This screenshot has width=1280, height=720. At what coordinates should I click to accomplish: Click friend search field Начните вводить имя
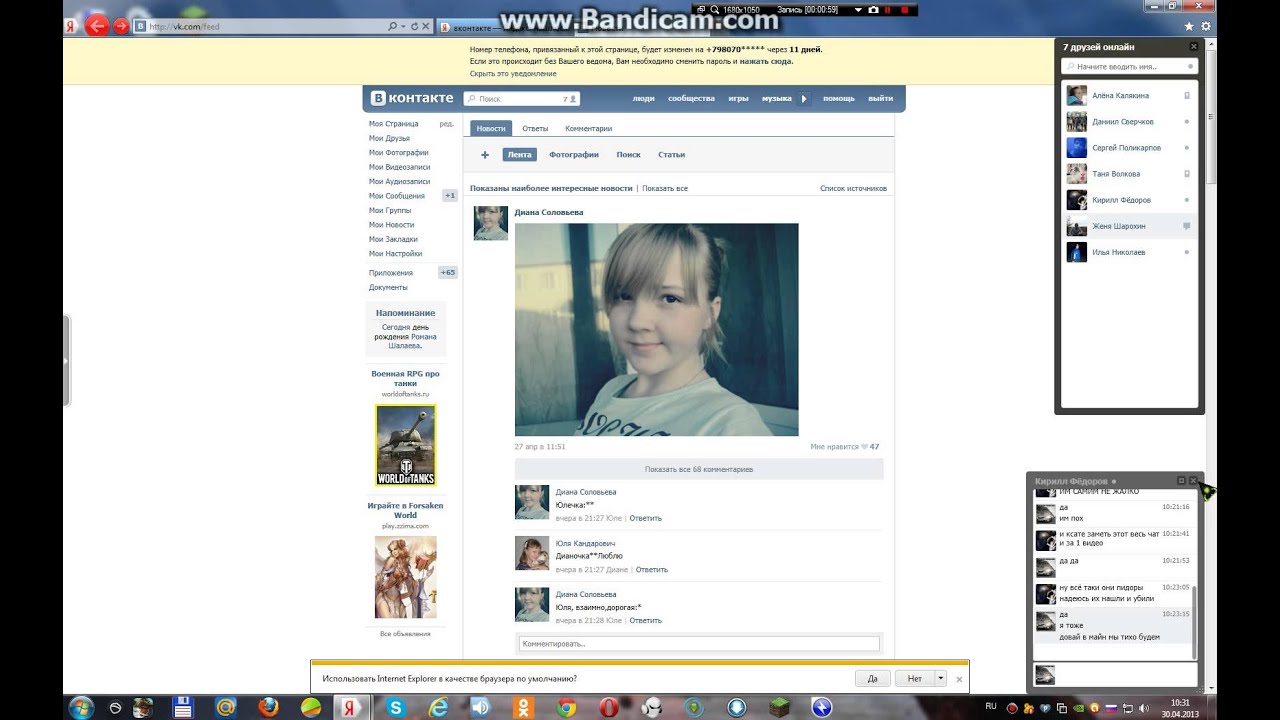point(1130,67)
